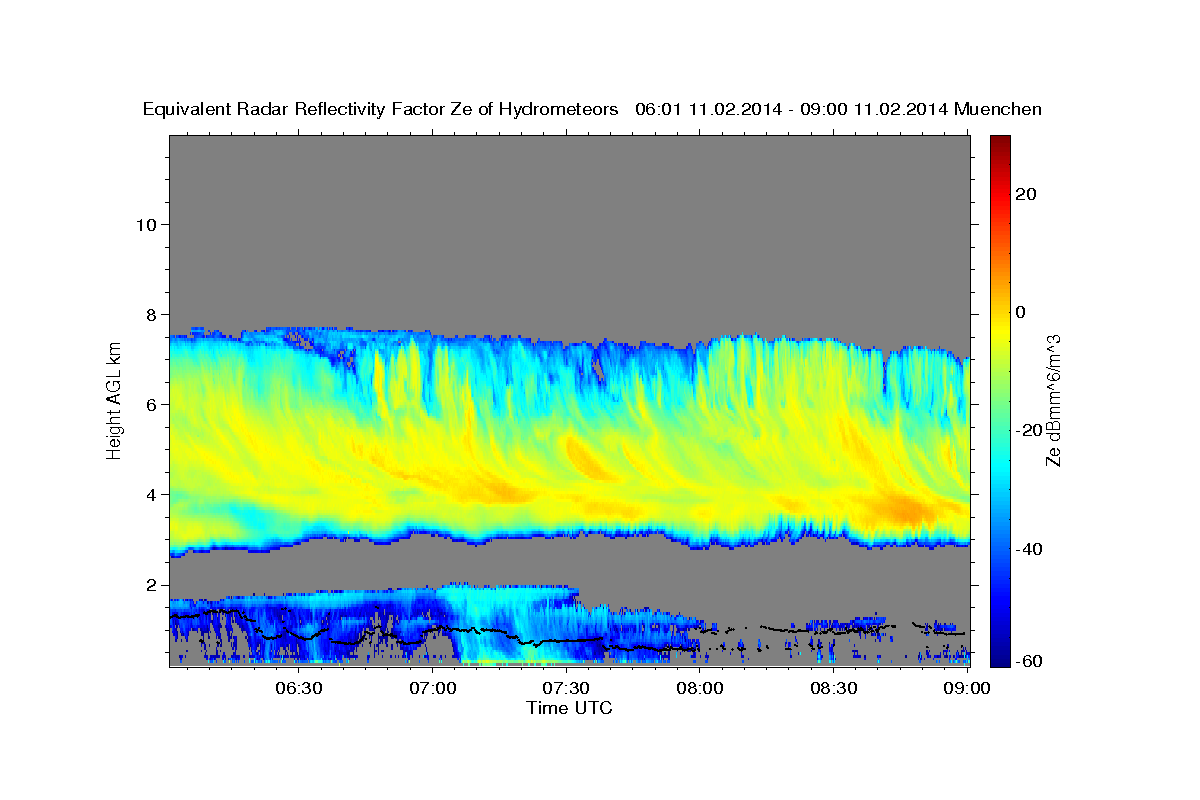Click the '07:30' time tick label

pos(566,689)
